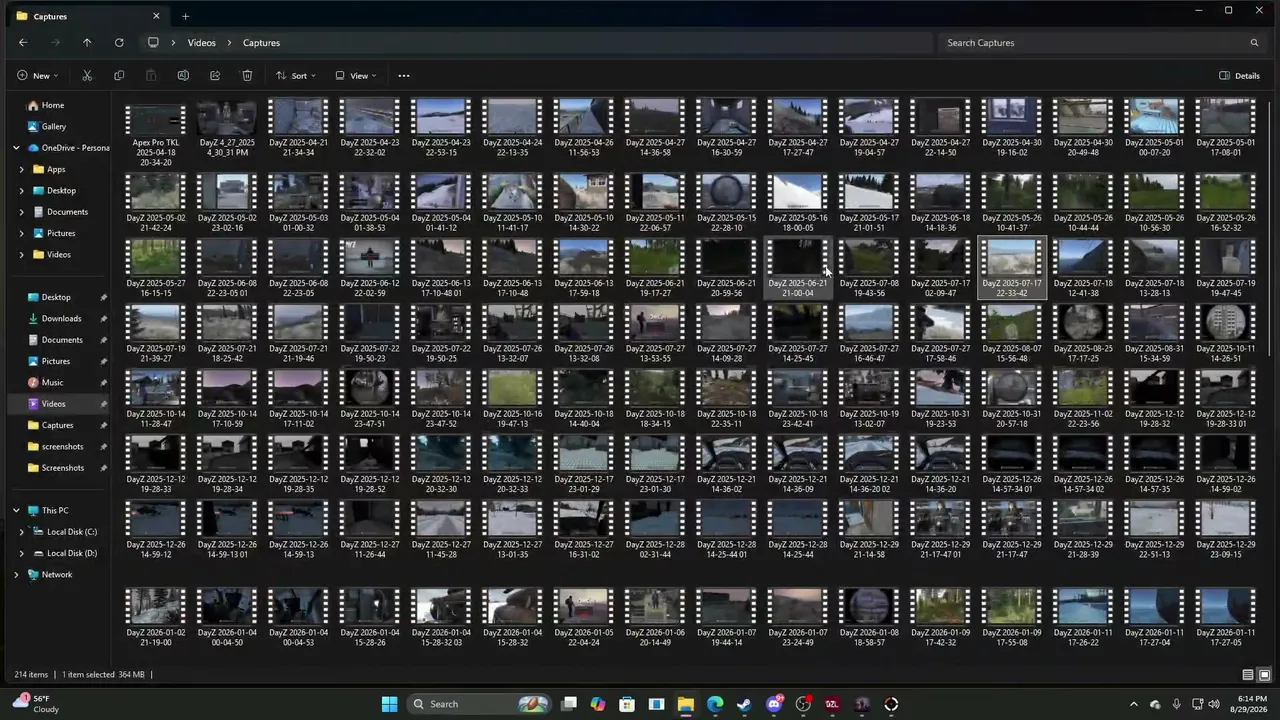Select video DayZ 2025-05-01 17-08-01
This screenshot has height=720, width=1280.
(1226, 129)
